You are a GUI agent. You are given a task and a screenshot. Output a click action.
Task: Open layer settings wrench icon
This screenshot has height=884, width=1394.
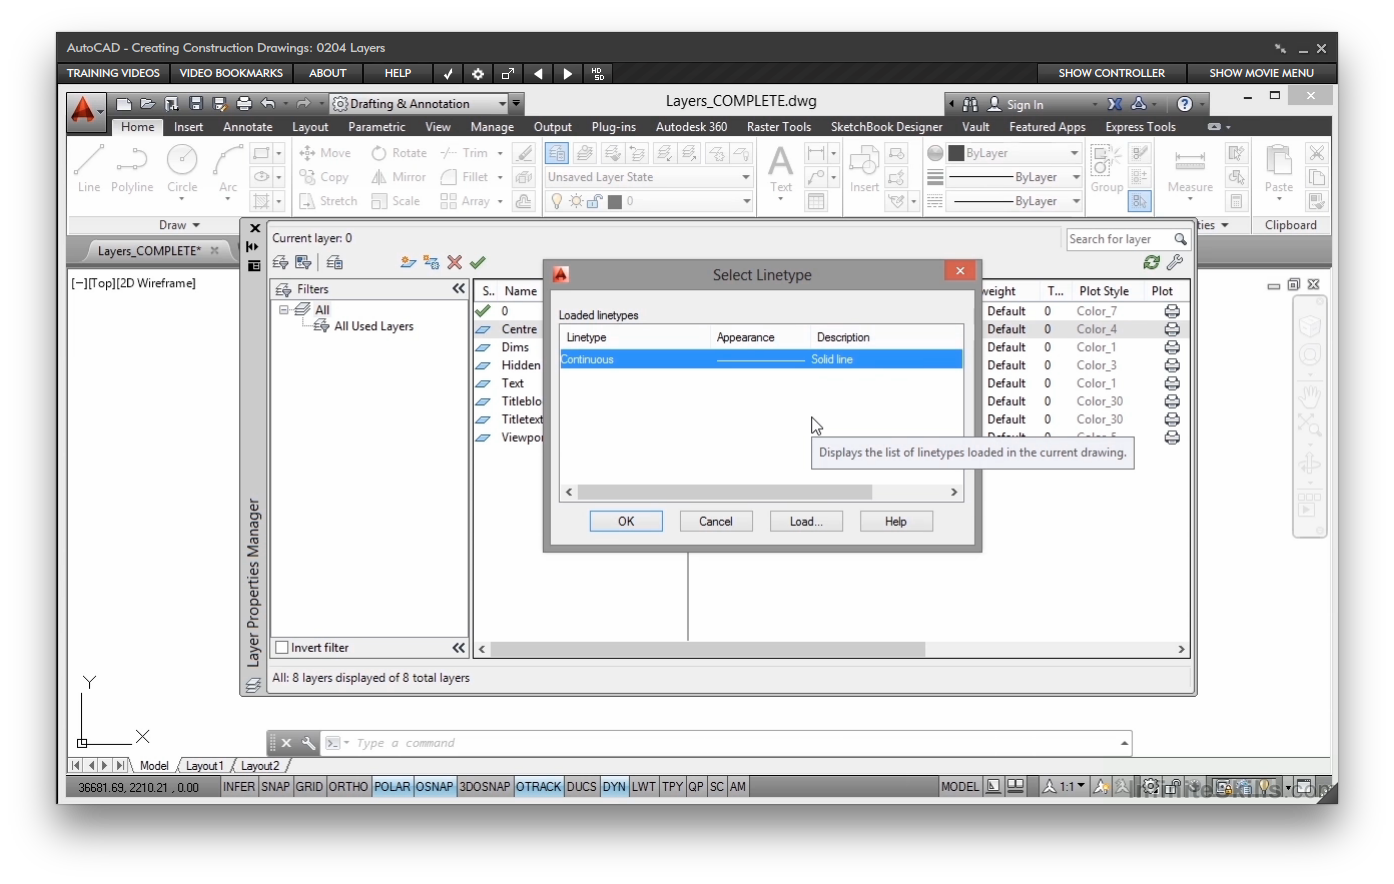[1175, 262]
